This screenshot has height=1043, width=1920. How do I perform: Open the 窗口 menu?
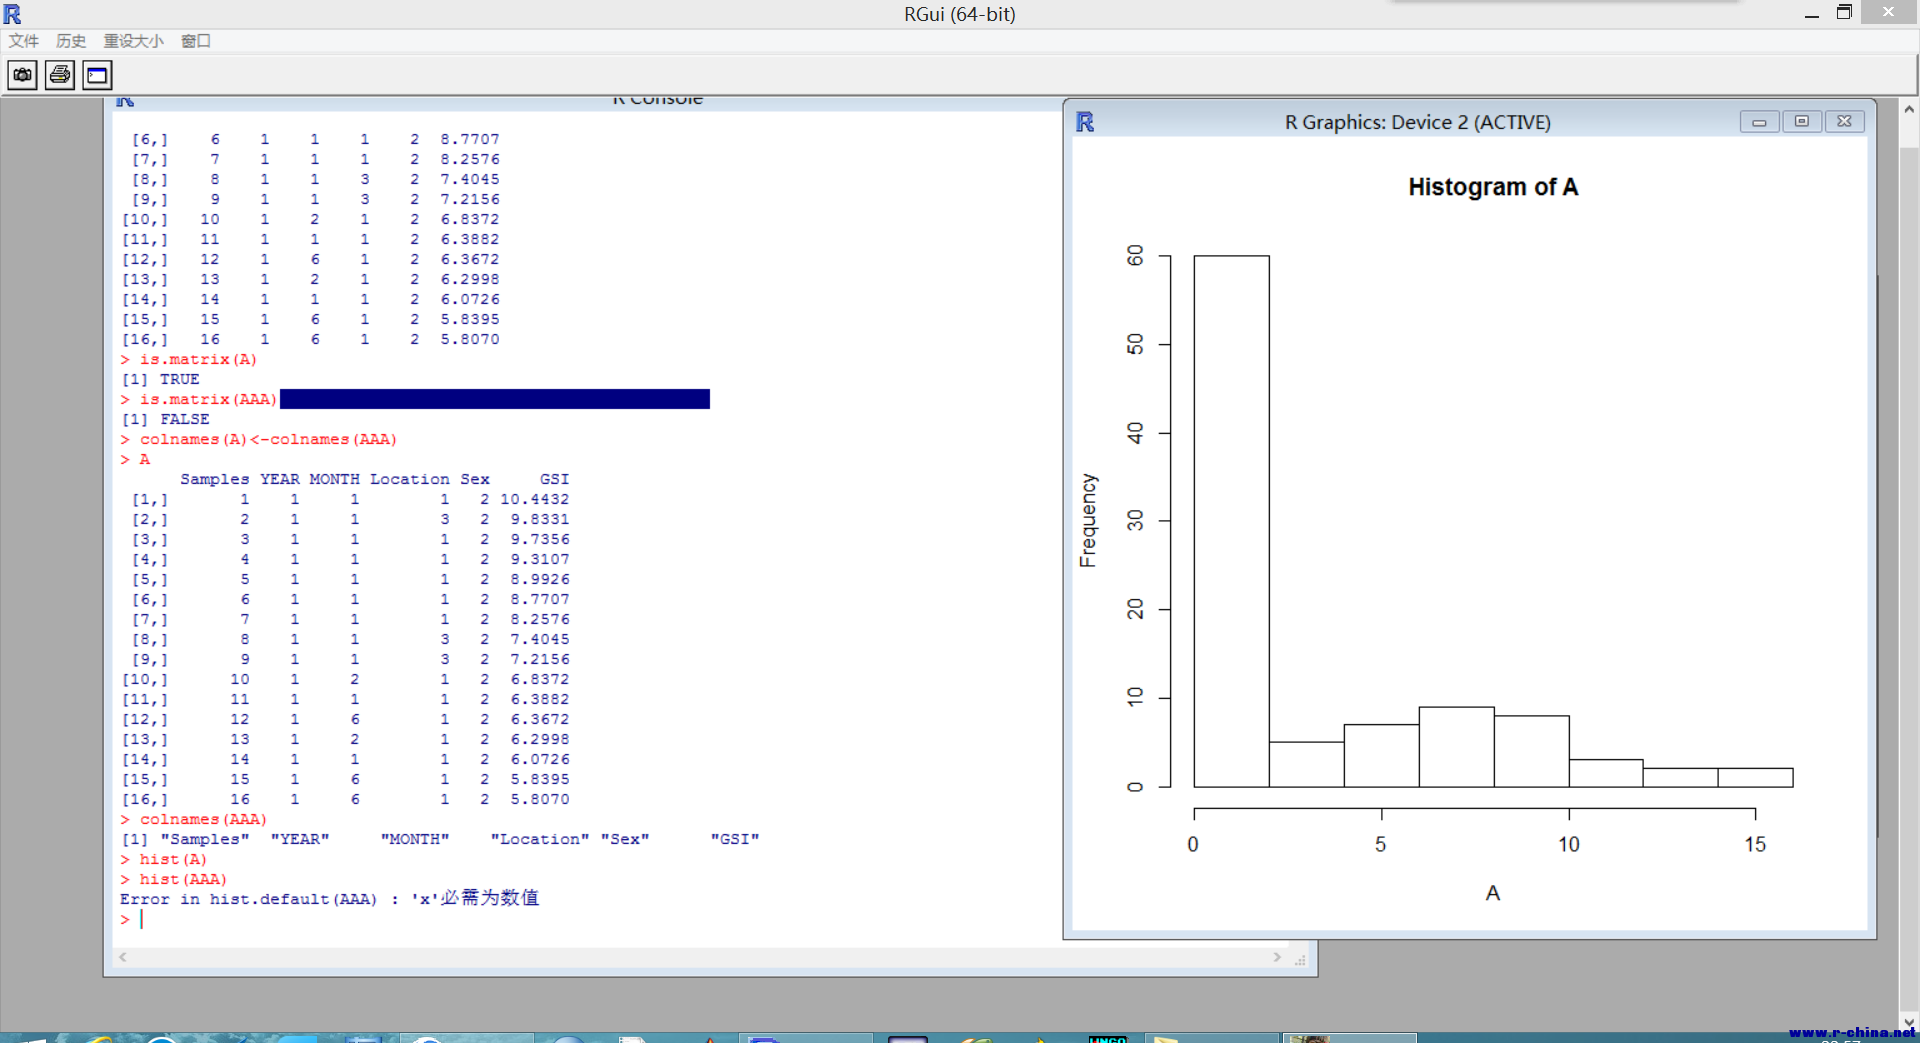[196, 41]
